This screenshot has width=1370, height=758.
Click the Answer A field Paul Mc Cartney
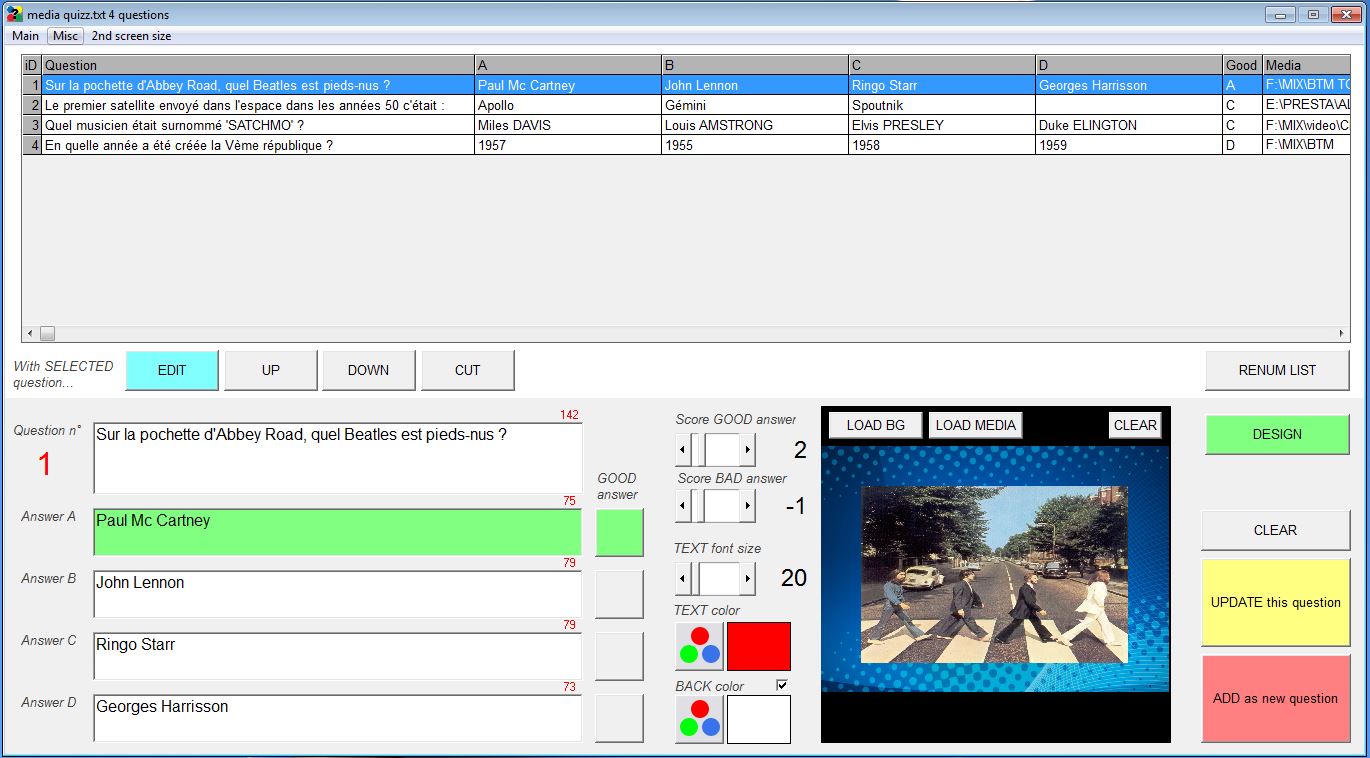point(338,532)
